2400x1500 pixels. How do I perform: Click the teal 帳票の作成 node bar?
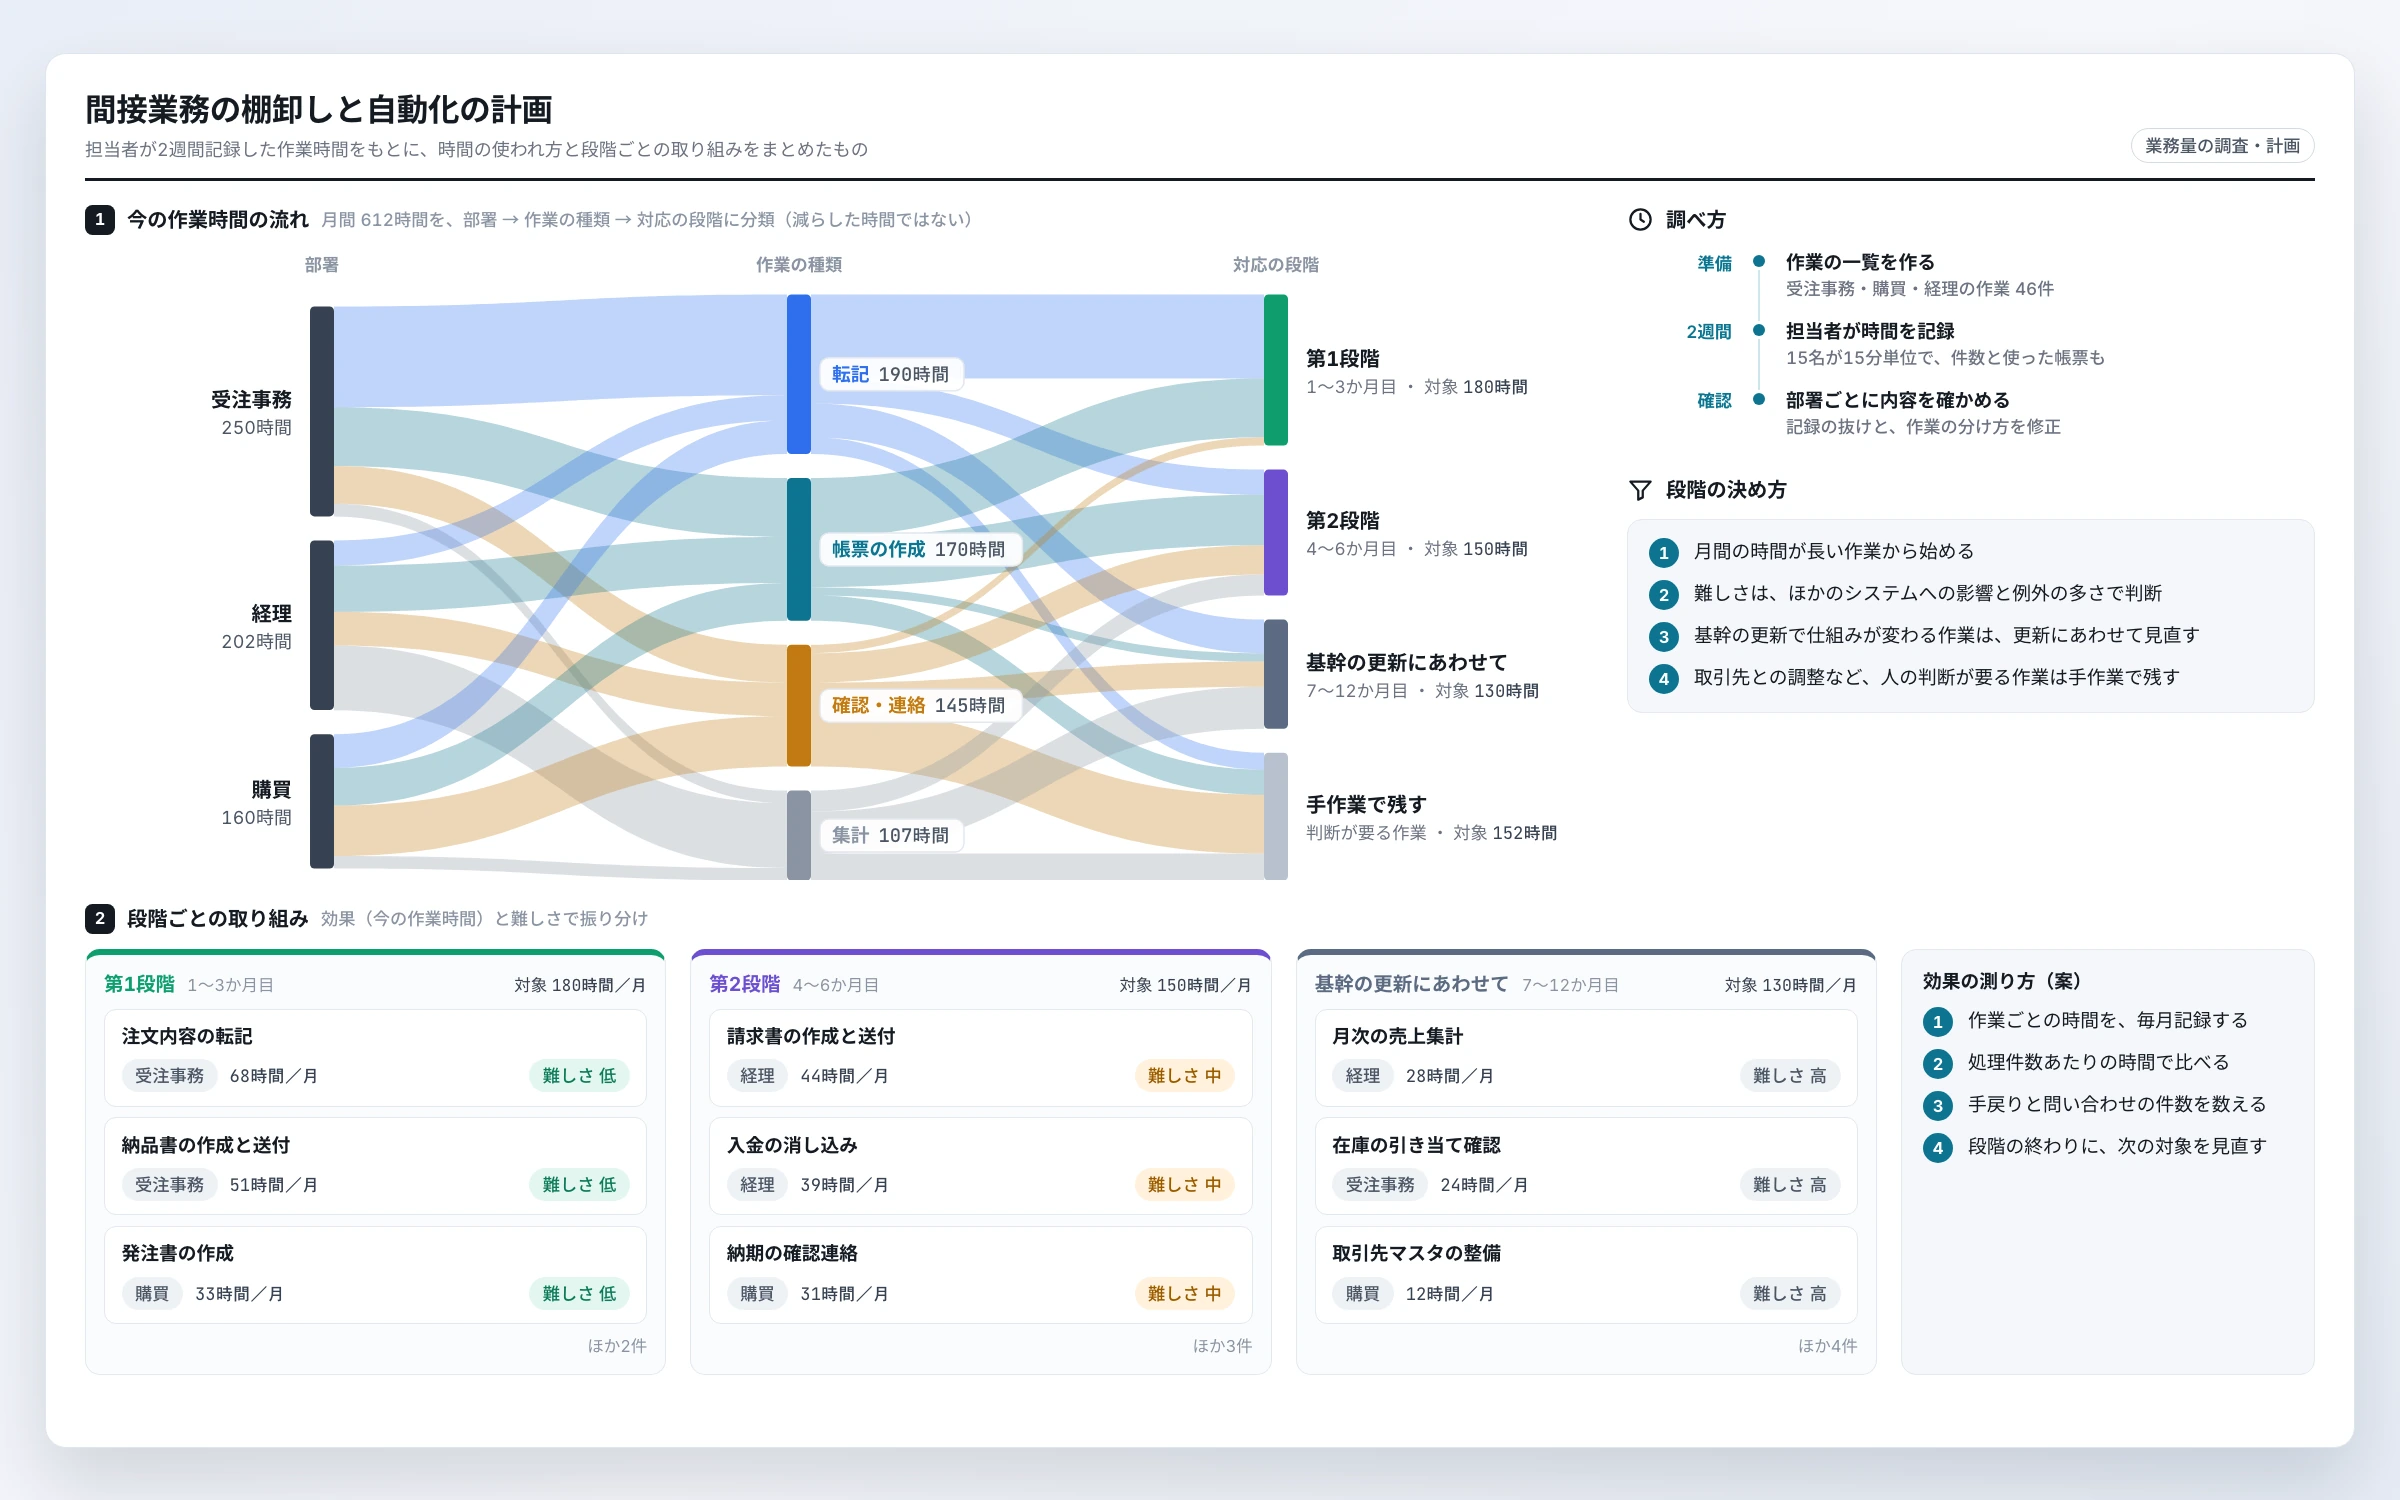pyautogui.click(x=799, y=549)
